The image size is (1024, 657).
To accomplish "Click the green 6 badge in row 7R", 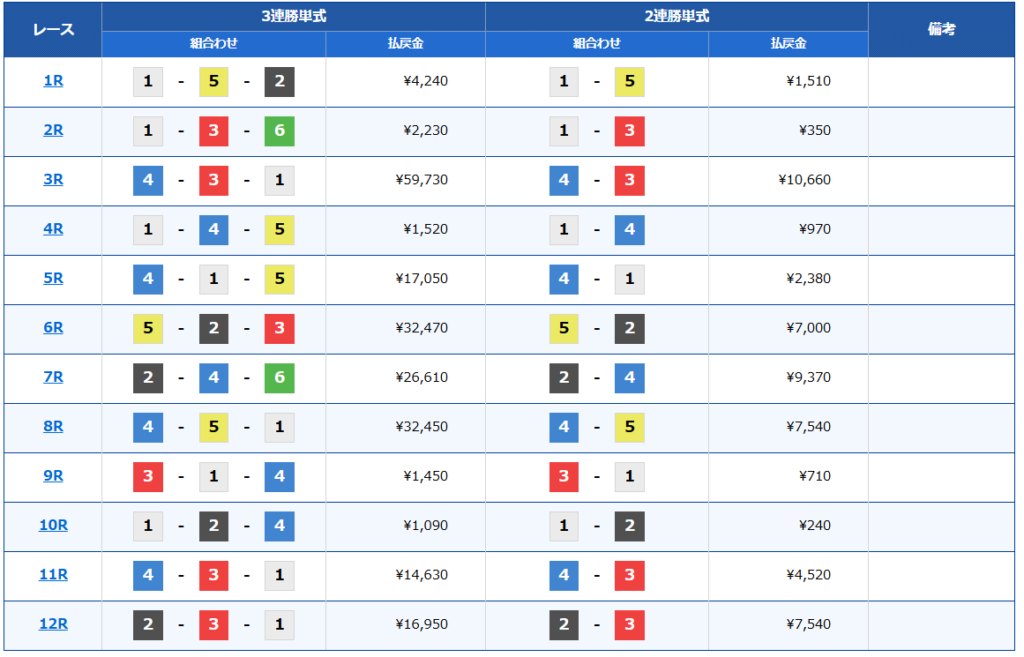I will point(279,378).
